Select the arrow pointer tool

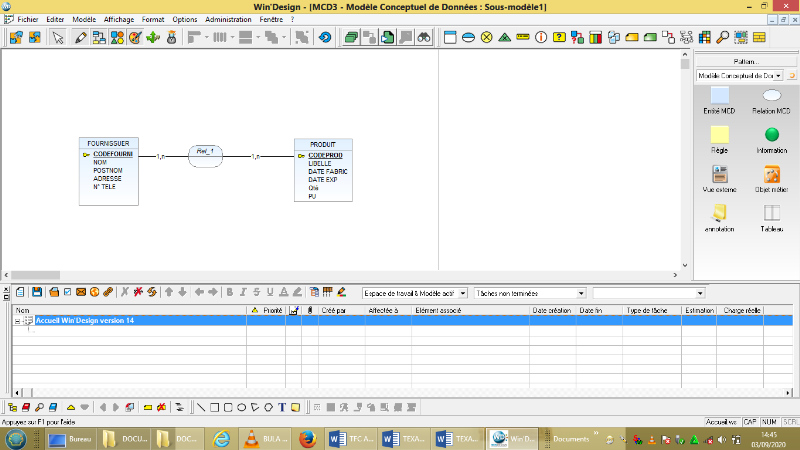click(x=58, y=38)
